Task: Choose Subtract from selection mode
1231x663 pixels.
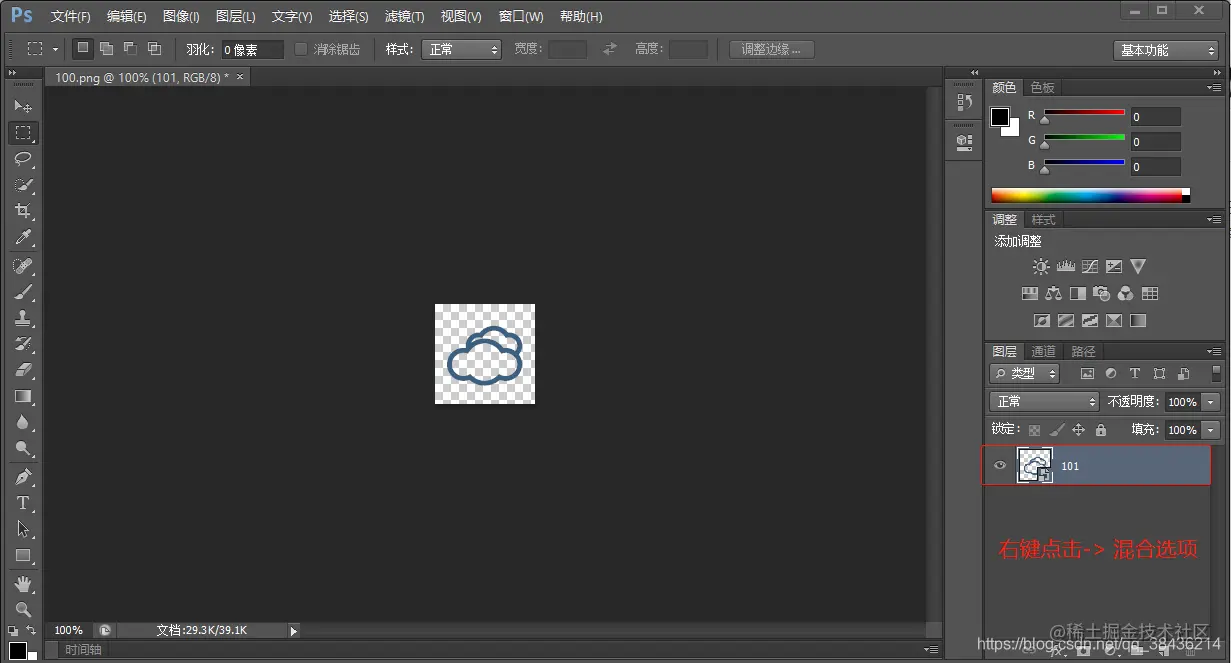Action: pyautogui.click(x=130, y=48)
